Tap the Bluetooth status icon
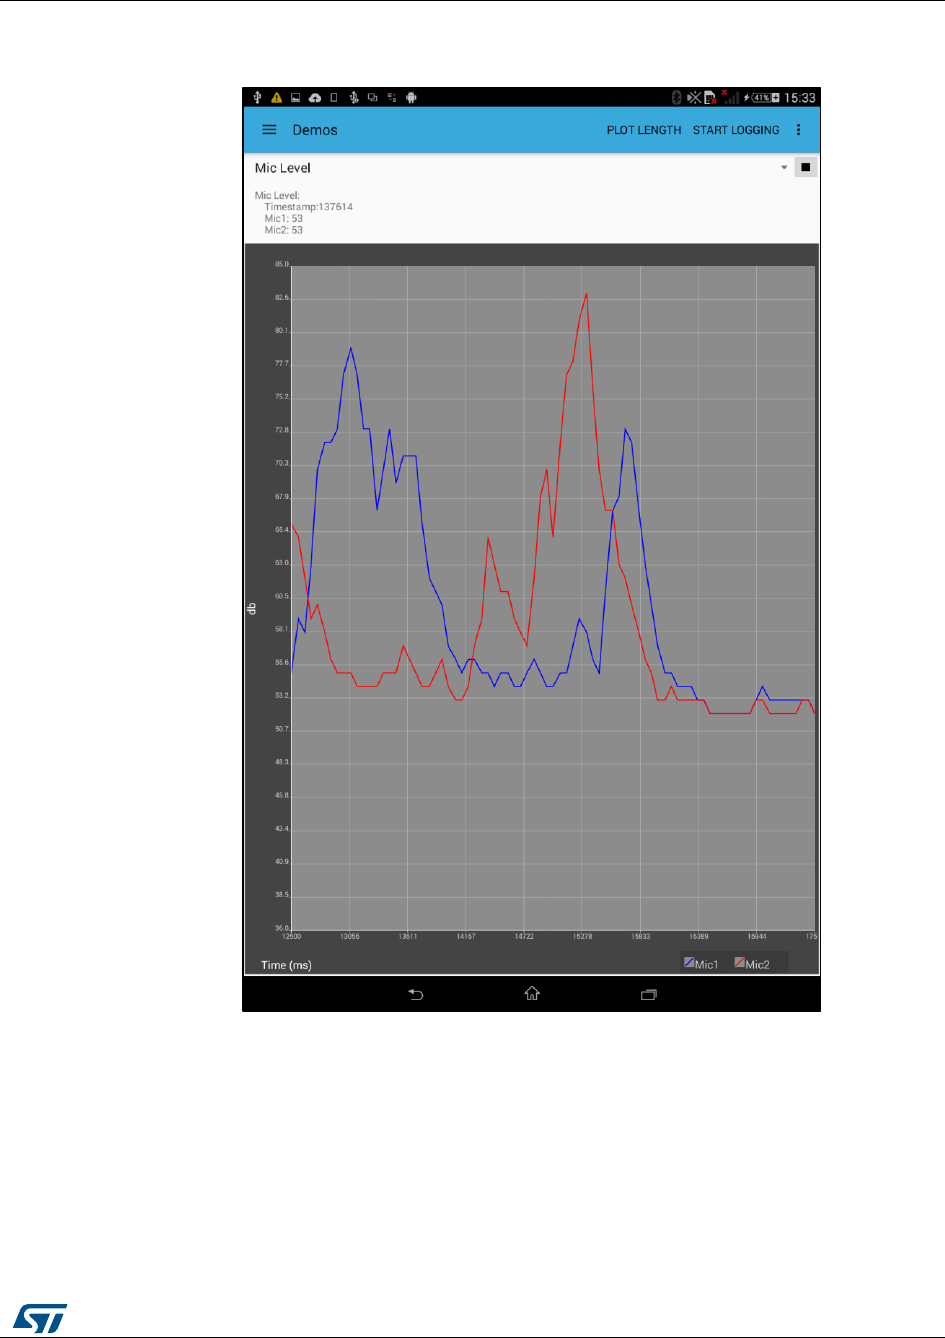The width and height of the screenshot is (945, 1338). click(676, 97)
